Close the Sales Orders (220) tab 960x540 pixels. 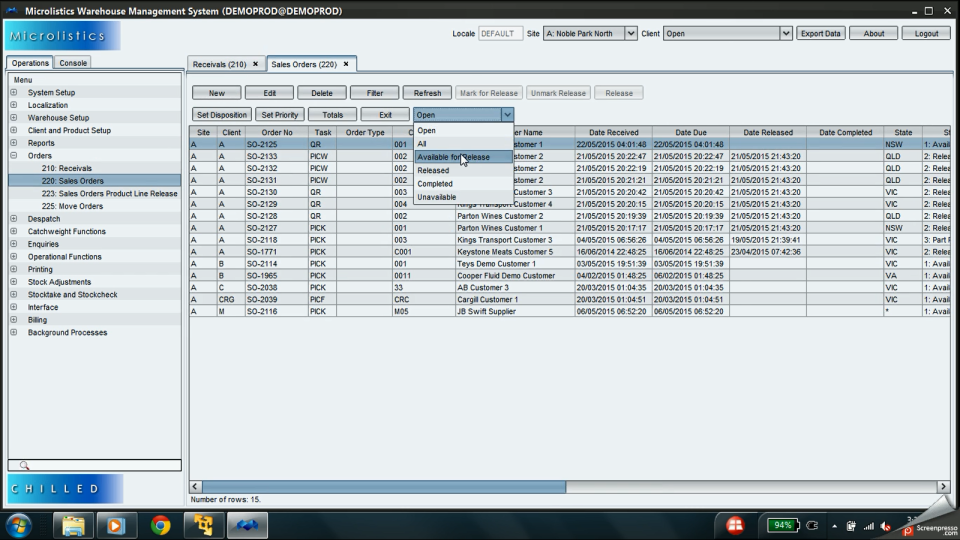pos(346,64)
